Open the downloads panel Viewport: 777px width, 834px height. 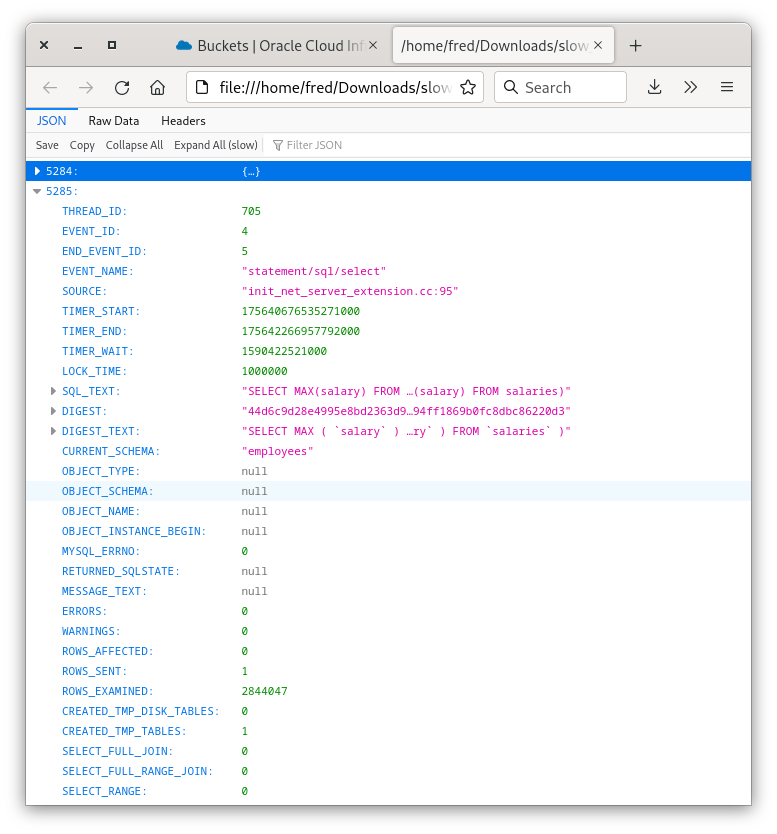[654, 87]
